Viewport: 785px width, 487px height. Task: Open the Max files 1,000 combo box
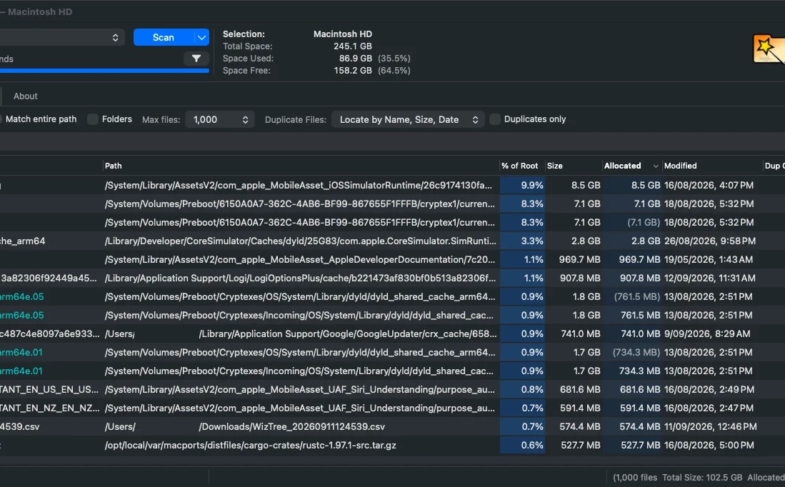click(x=220, y=120)
